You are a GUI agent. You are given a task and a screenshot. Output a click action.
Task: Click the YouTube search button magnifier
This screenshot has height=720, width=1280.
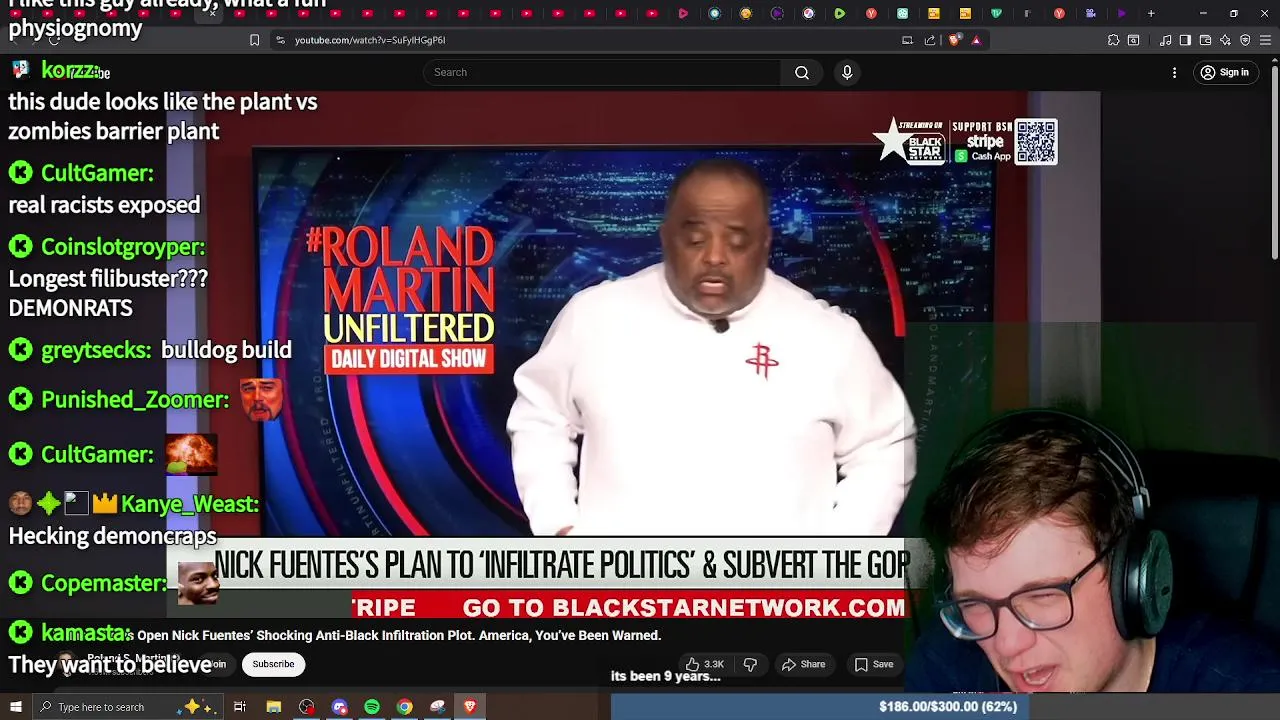(802, 72)
